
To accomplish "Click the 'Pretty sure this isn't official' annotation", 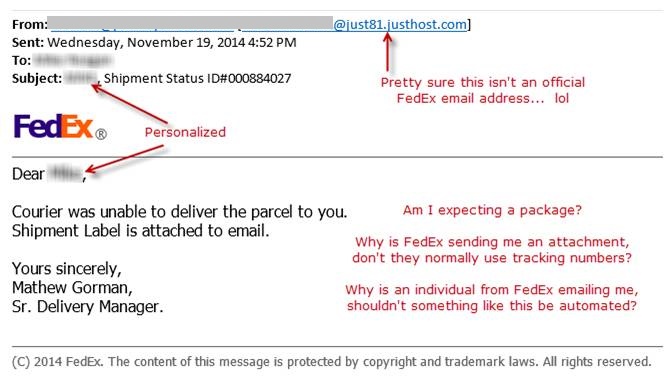I will pos(483,90).
